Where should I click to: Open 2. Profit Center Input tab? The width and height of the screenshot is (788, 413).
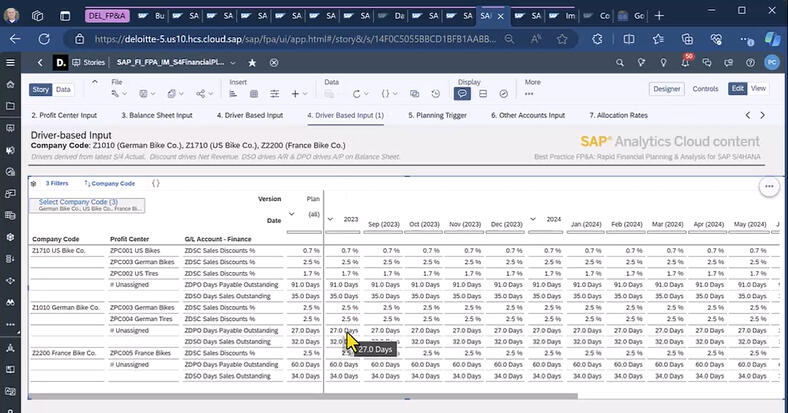[64, 115]
